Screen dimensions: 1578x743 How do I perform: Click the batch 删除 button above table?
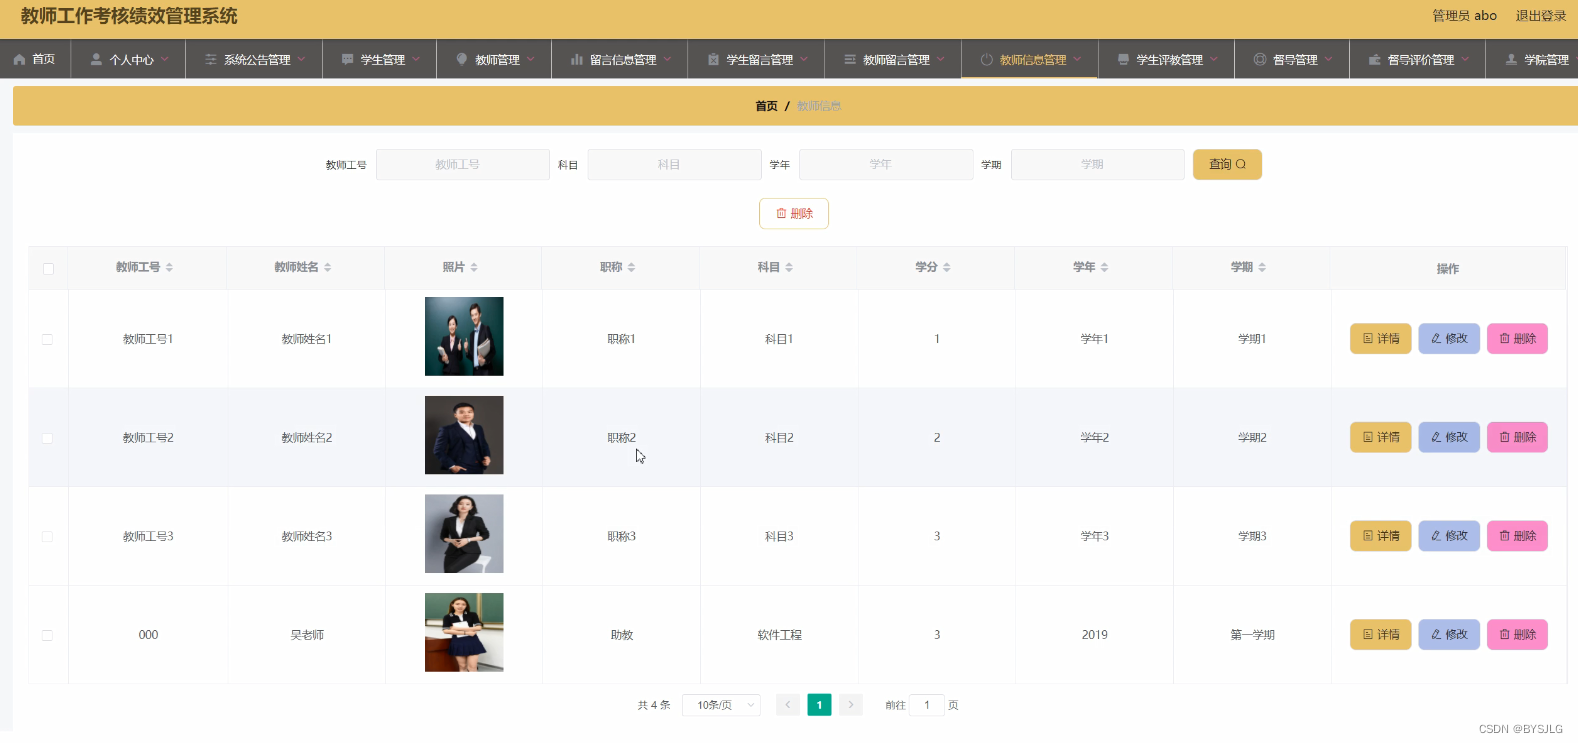tap(794, 213)
